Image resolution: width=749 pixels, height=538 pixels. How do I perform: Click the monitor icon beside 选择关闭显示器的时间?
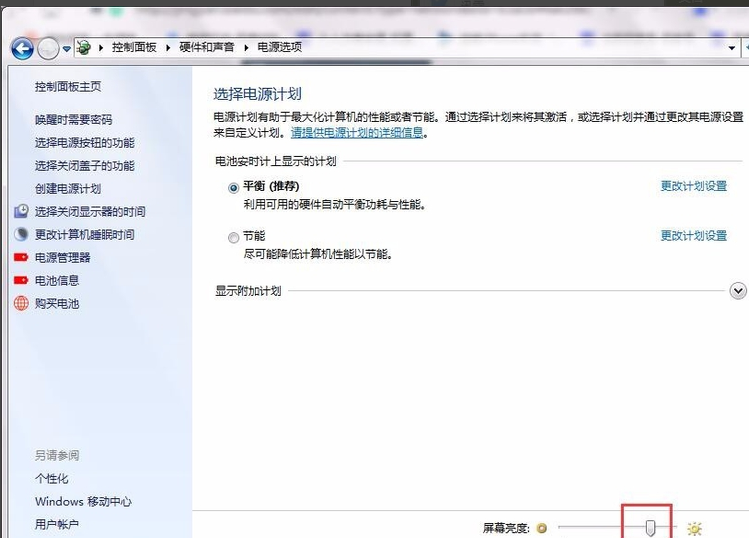tap(21, 212)
